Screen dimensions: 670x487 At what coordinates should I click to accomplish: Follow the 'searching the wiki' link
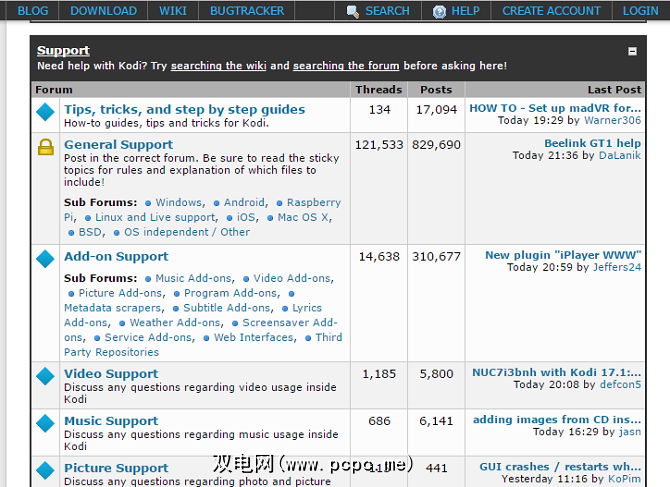[218, 66]
